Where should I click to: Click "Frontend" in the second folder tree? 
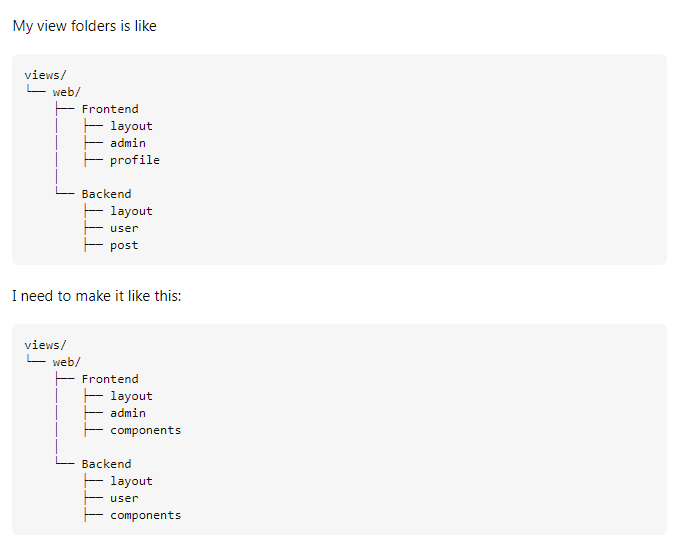point(110,379)
